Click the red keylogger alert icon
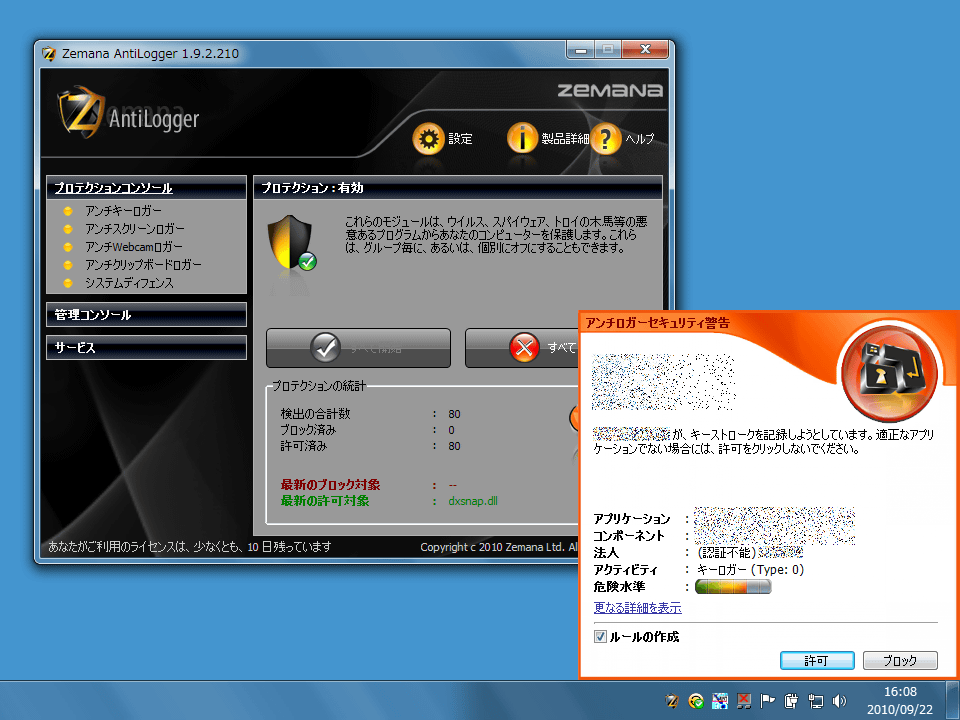Screen dimensions: 960x720 click(890, 373)
